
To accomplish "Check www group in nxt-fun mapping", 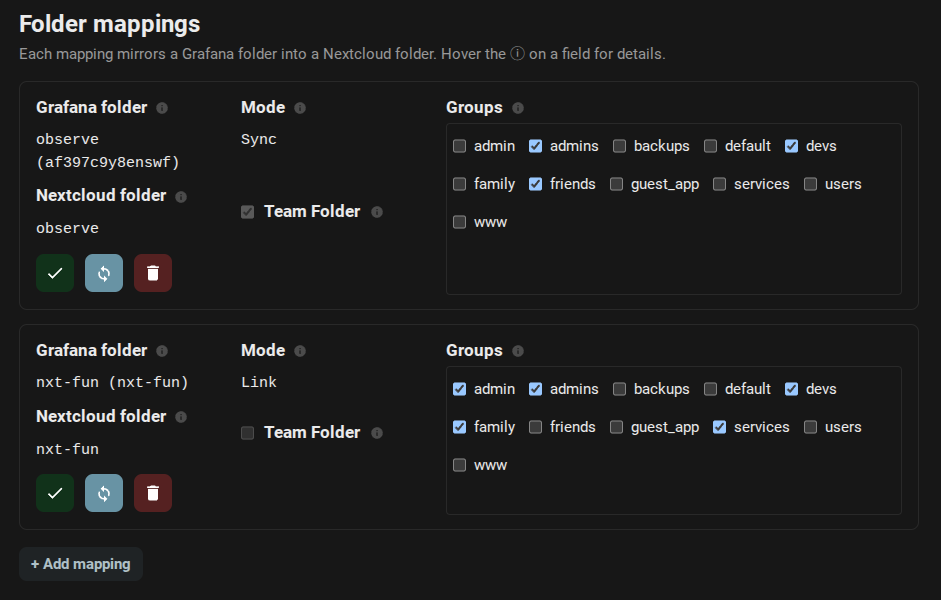I will click(460, 465).
